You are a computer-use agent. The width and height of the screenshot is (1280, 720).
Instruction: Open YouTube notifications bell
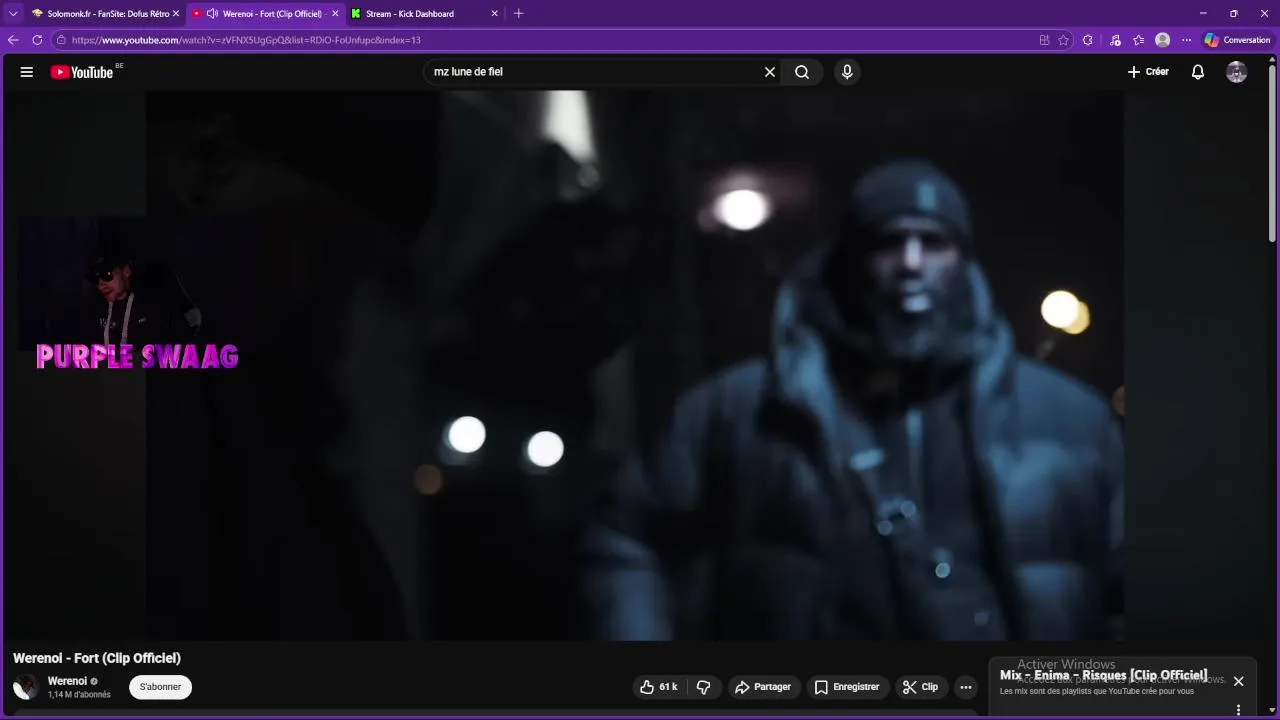1198,72
